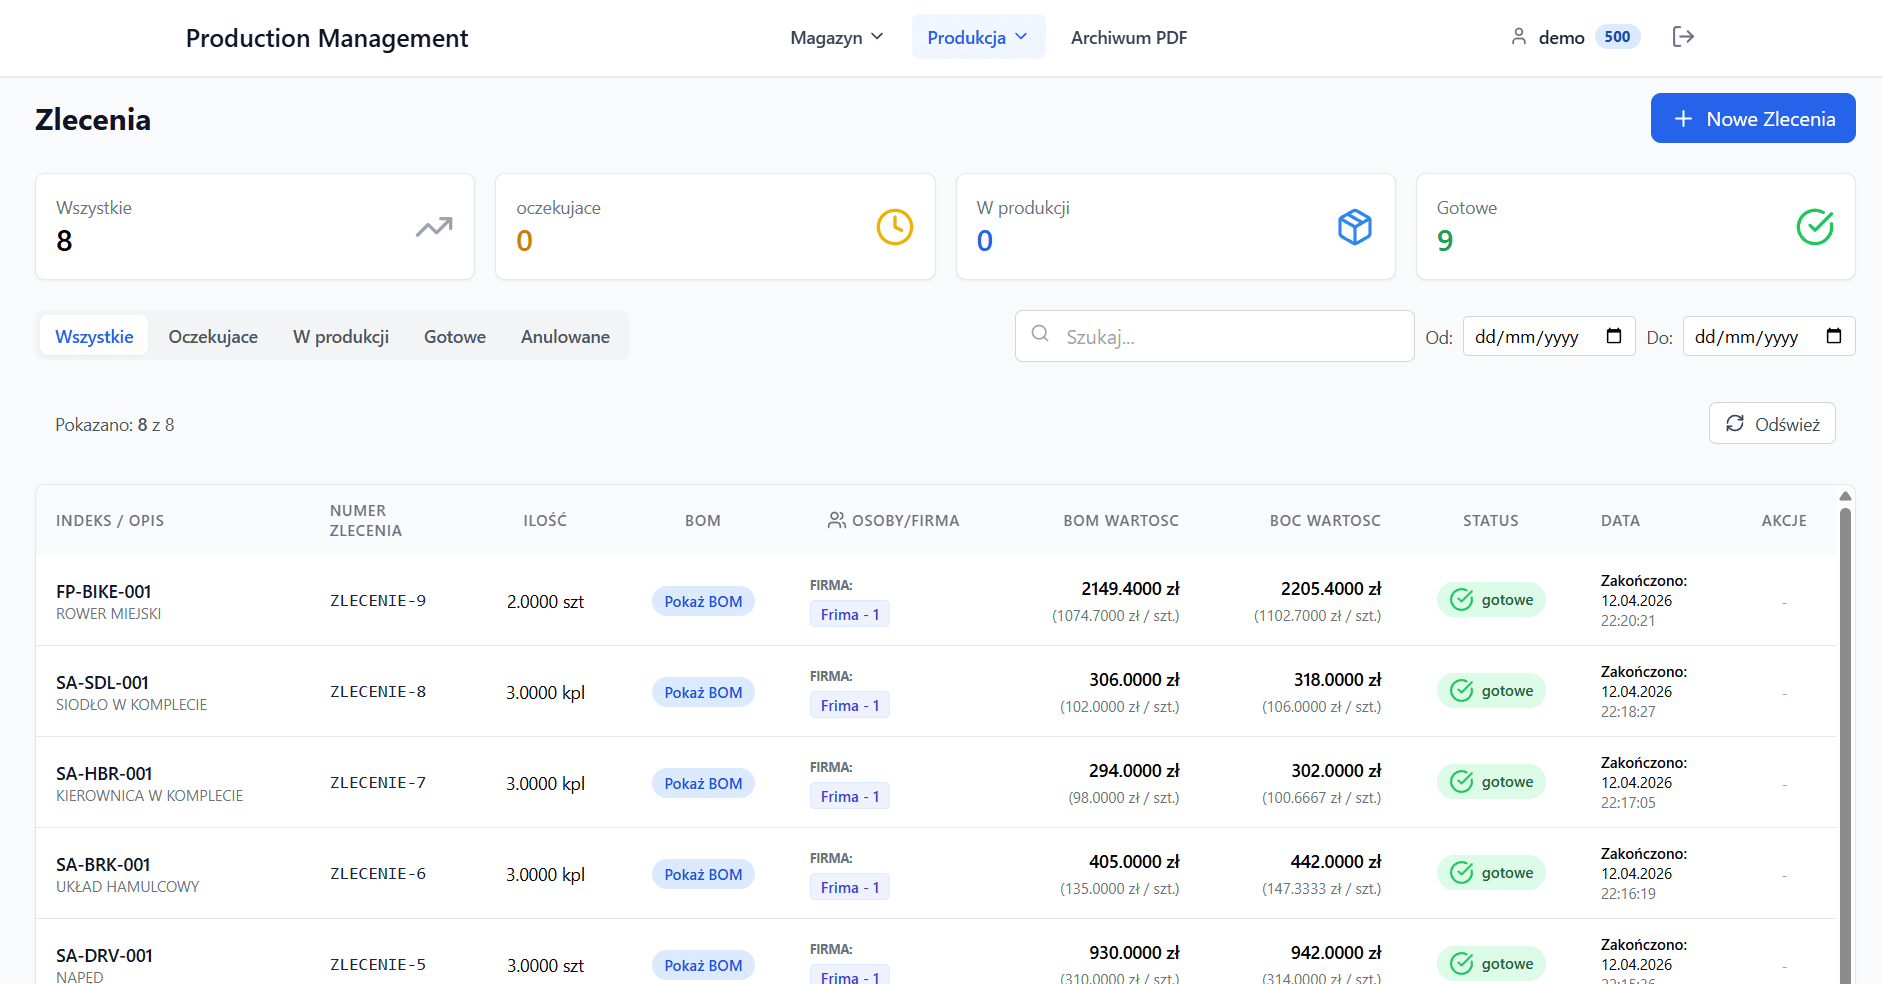
Task: Click the Od date input field
Action: 1549,336
